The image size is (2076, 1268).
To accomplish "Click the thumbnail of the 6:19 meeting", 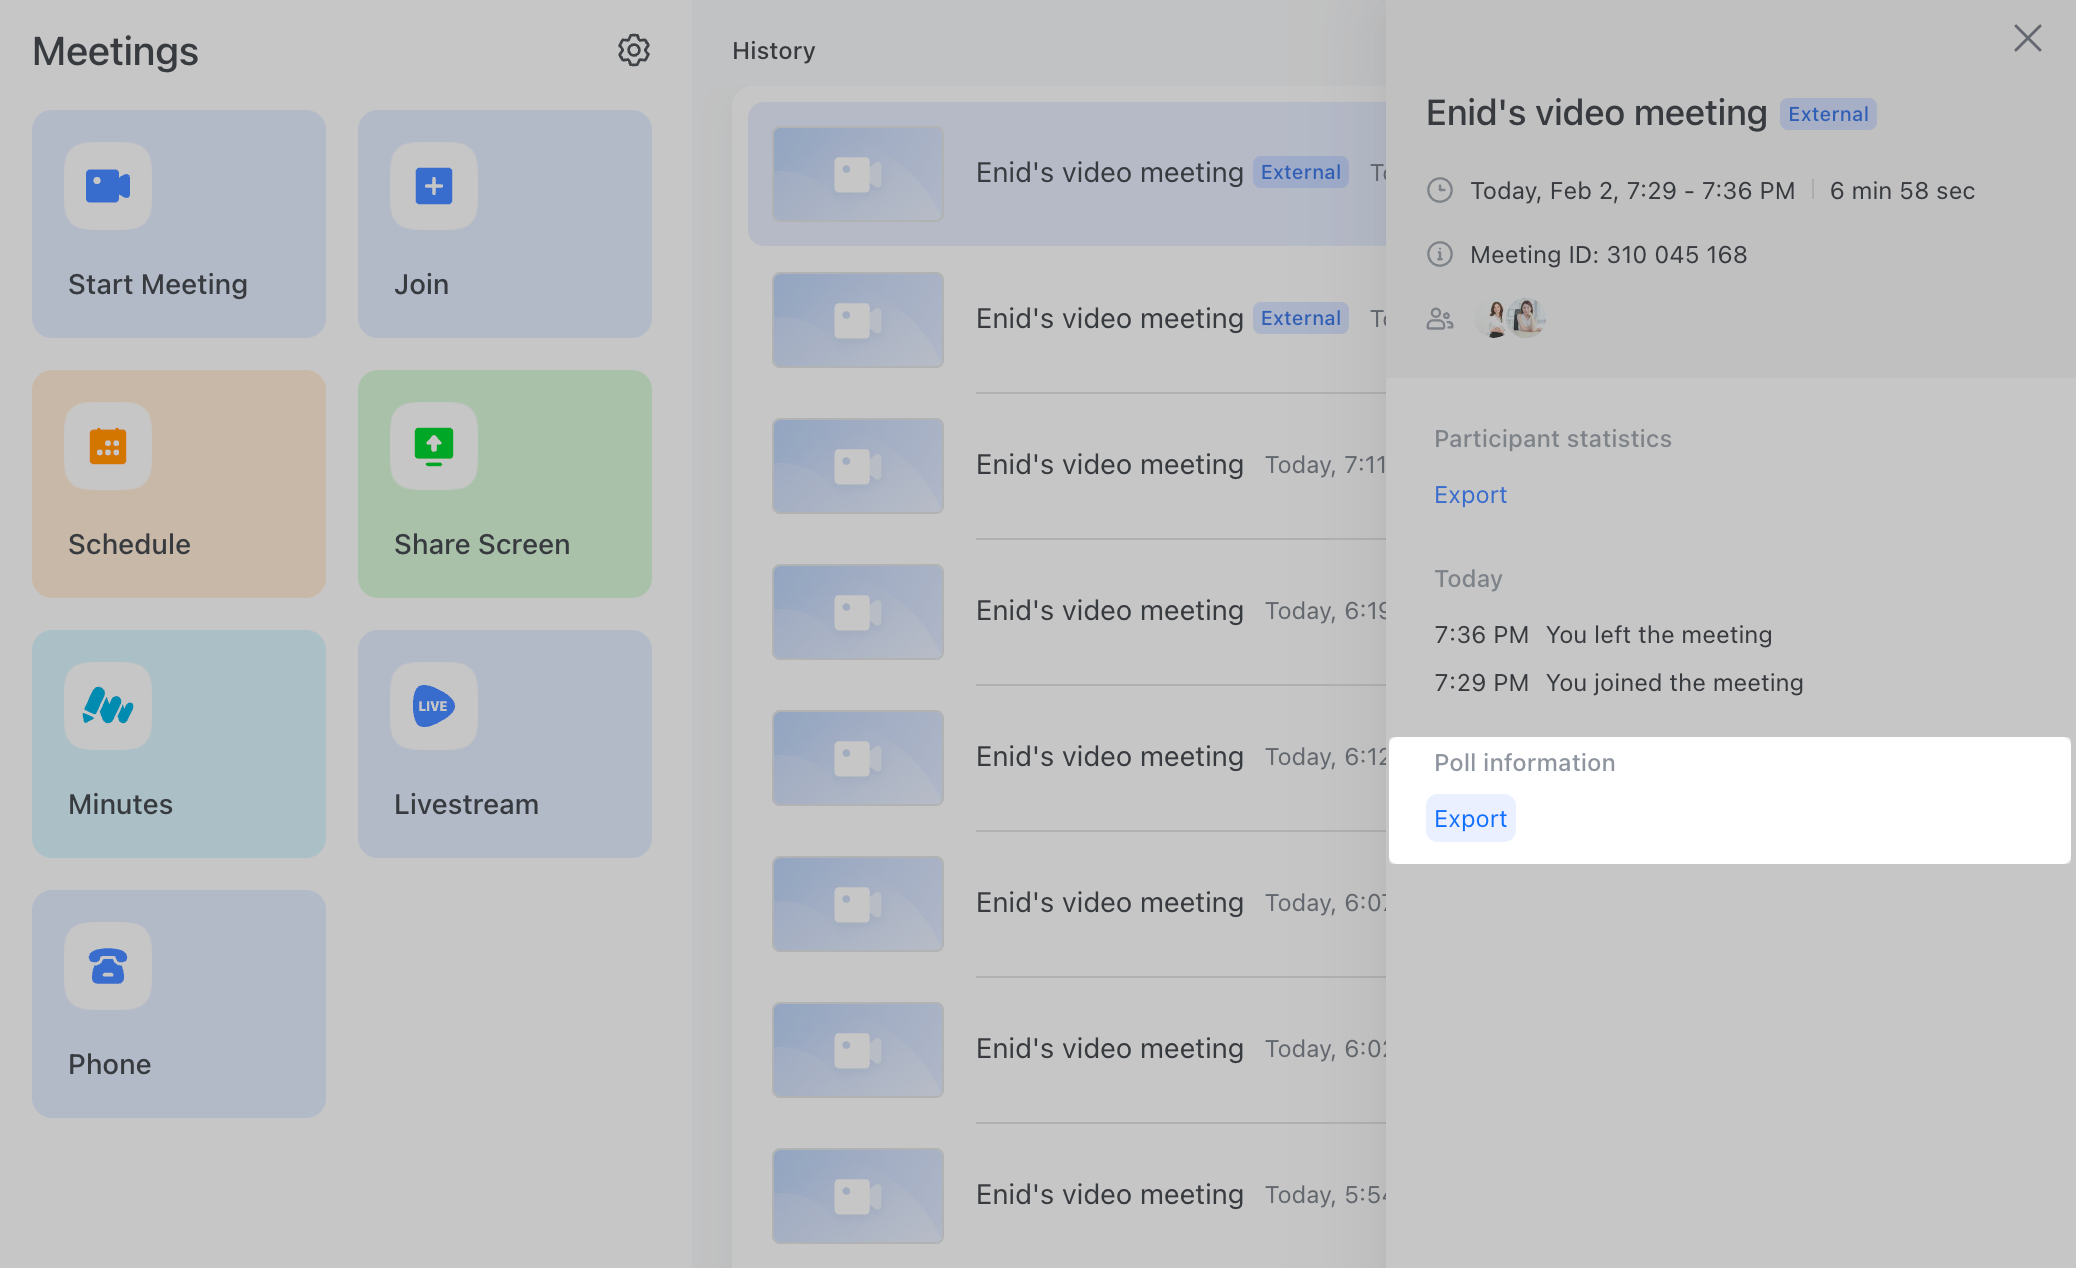I will [857, 611].
